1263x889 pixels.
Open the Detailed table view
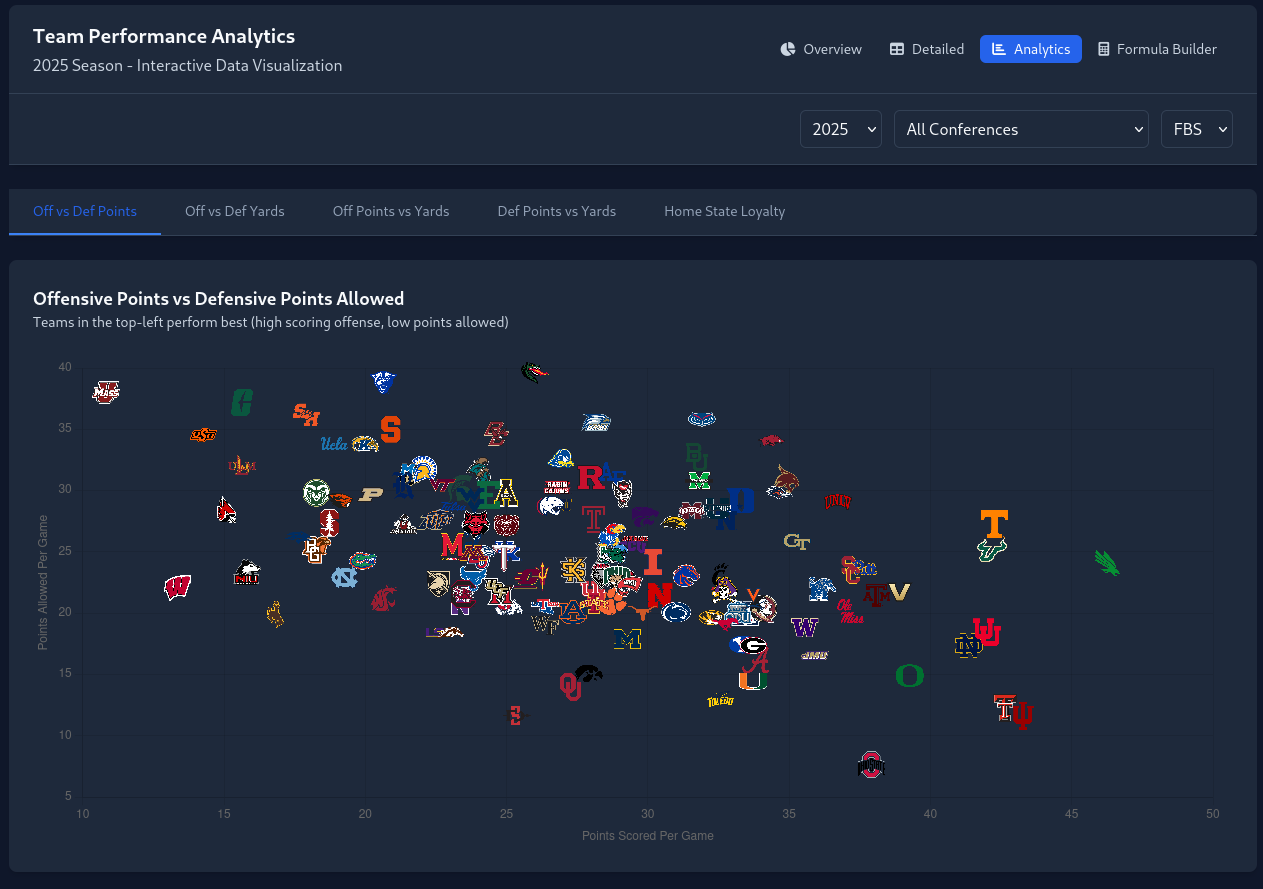(x=927, y=49)
